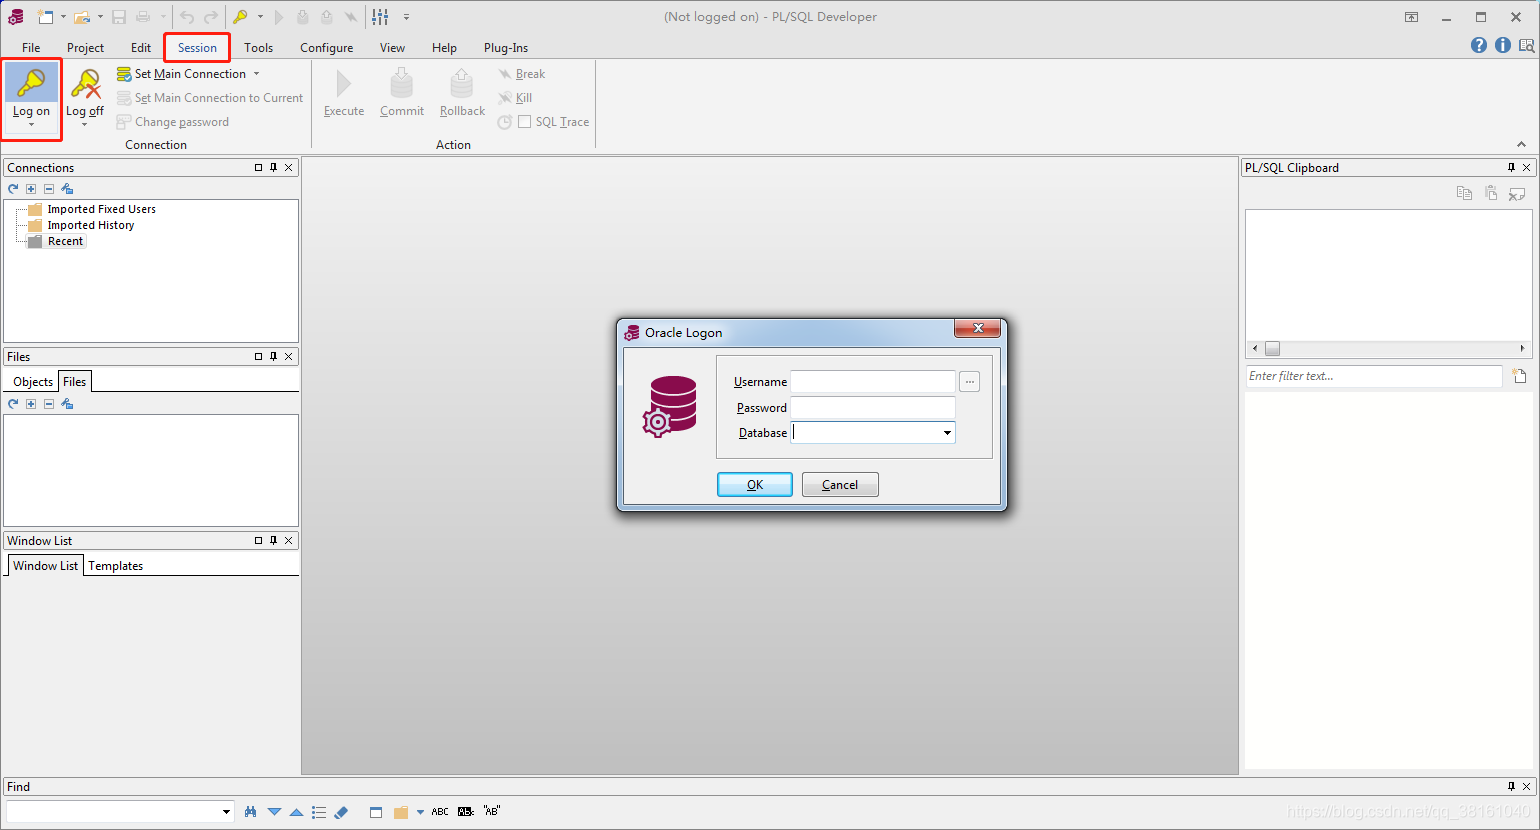Click Cancel in the Oracle Logon dialog
The width and height of the screenshot is (1540, 830).
point(840,485)
